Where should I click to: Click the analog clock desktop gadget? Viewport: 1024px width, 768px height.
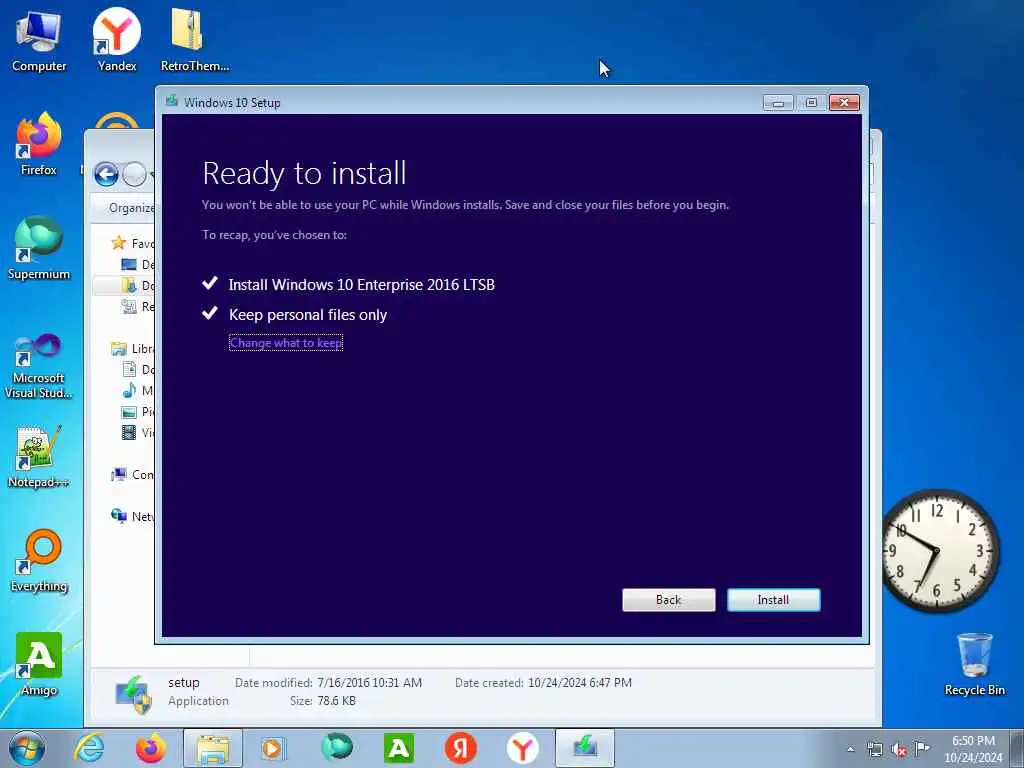click(x=938, y=550)
